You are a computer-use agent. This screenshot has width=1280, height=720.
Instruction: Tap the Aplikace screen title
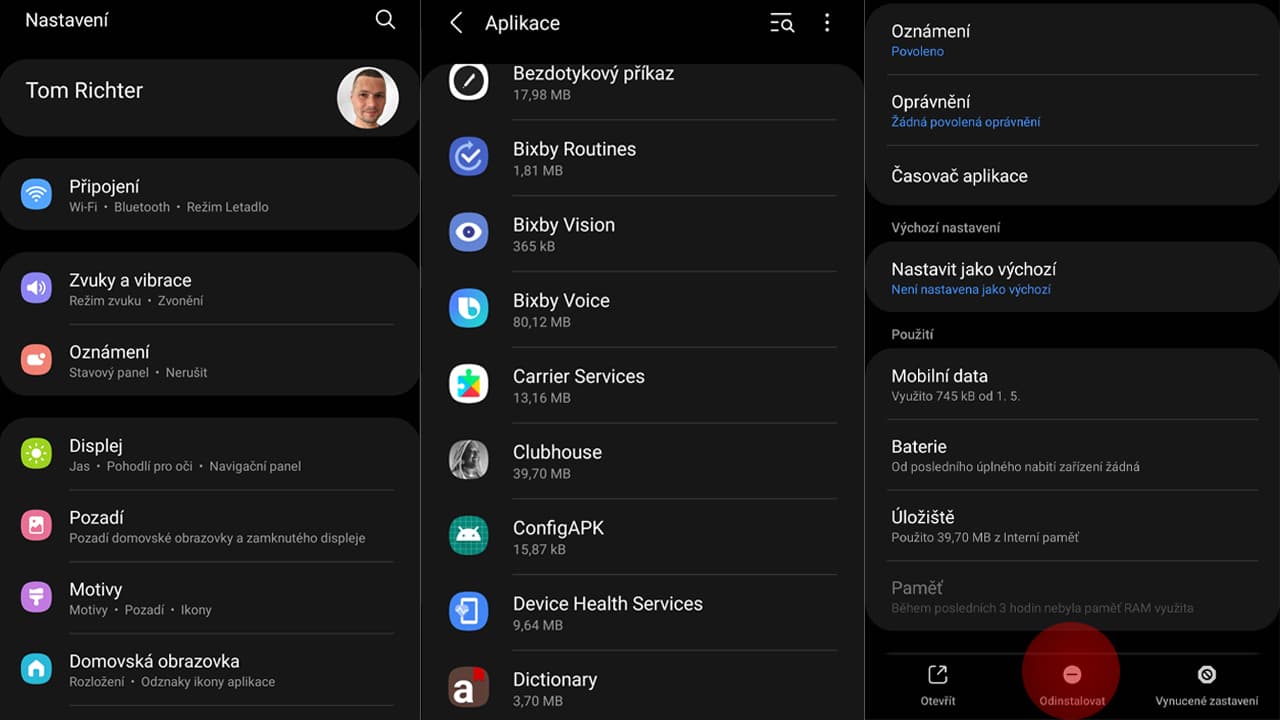(522, 23)
